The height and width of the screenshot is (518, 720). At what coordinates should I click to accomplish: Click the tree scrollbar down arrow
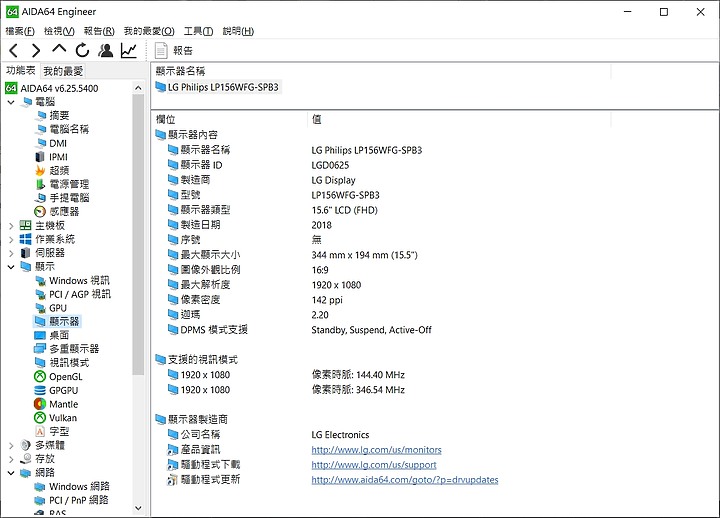pyautogui.click(x=138, y=508)
